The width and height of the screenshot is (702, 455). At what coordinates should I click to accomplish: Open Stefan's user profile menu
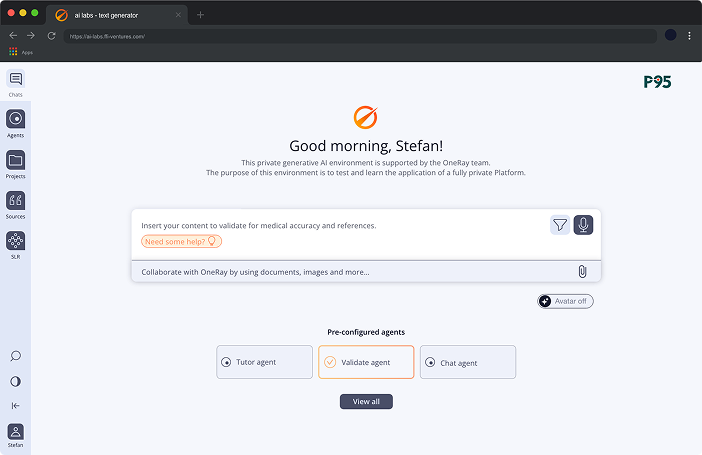(x=15, y=434)
